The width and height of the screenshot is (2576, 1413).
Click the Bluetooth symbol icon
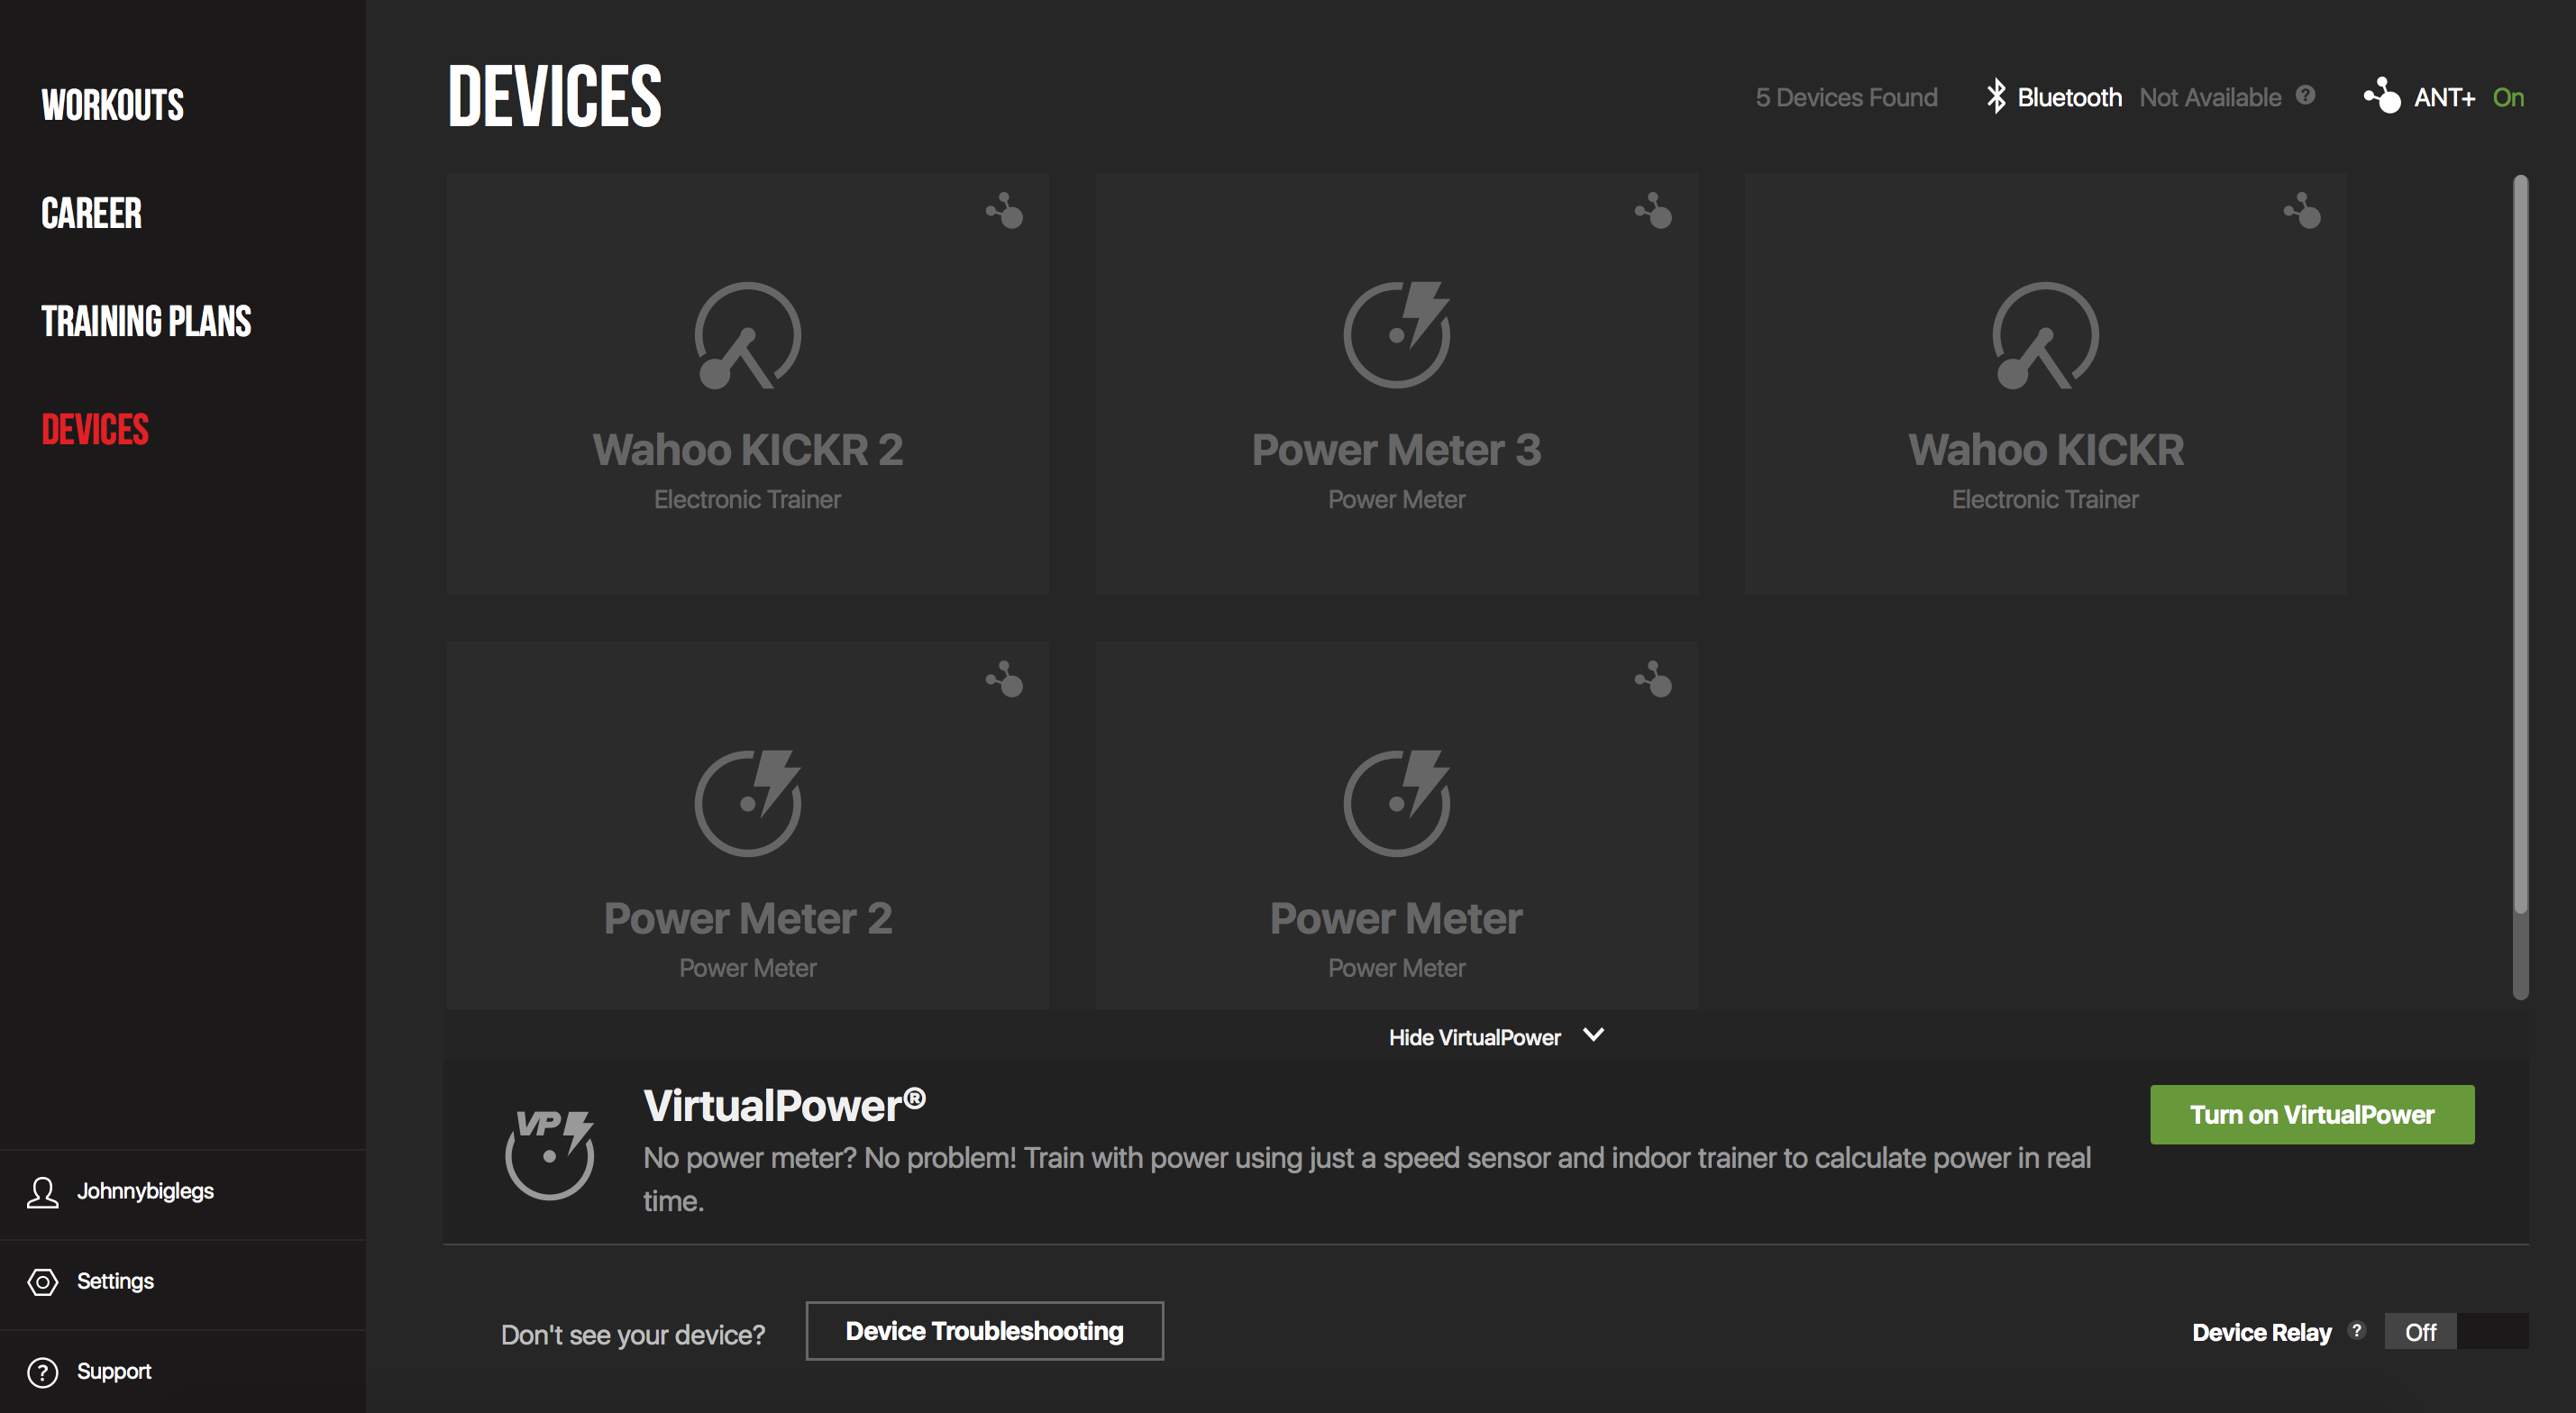tap(1996, 96)
